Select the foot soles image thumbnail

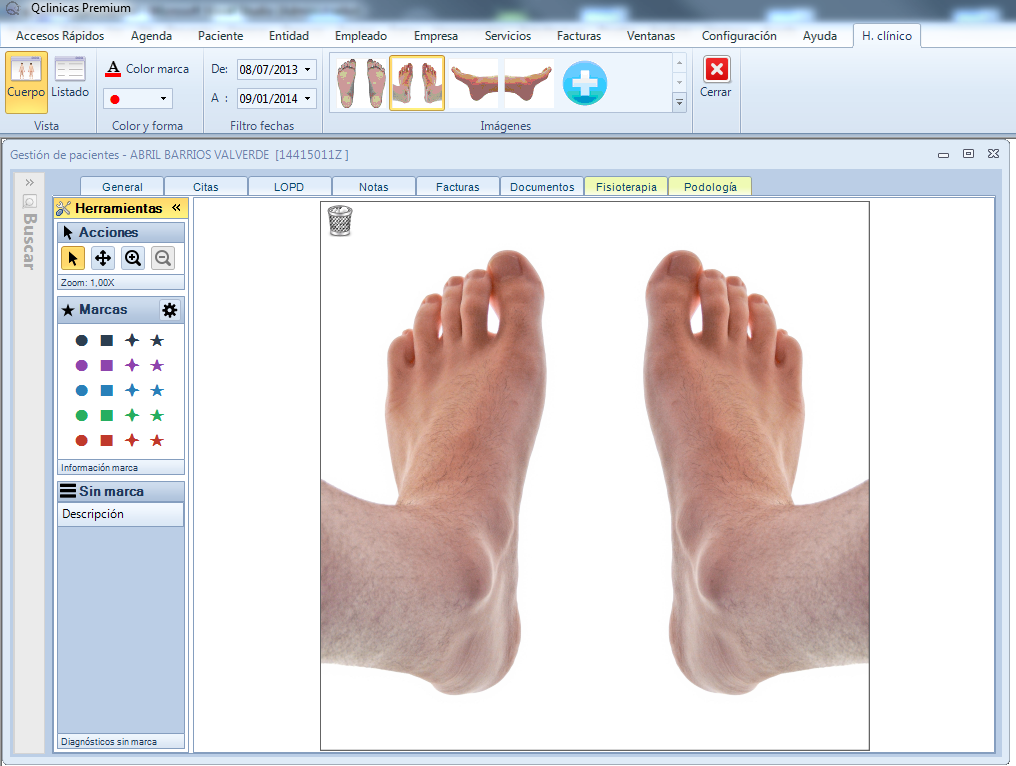coord(360,83)
